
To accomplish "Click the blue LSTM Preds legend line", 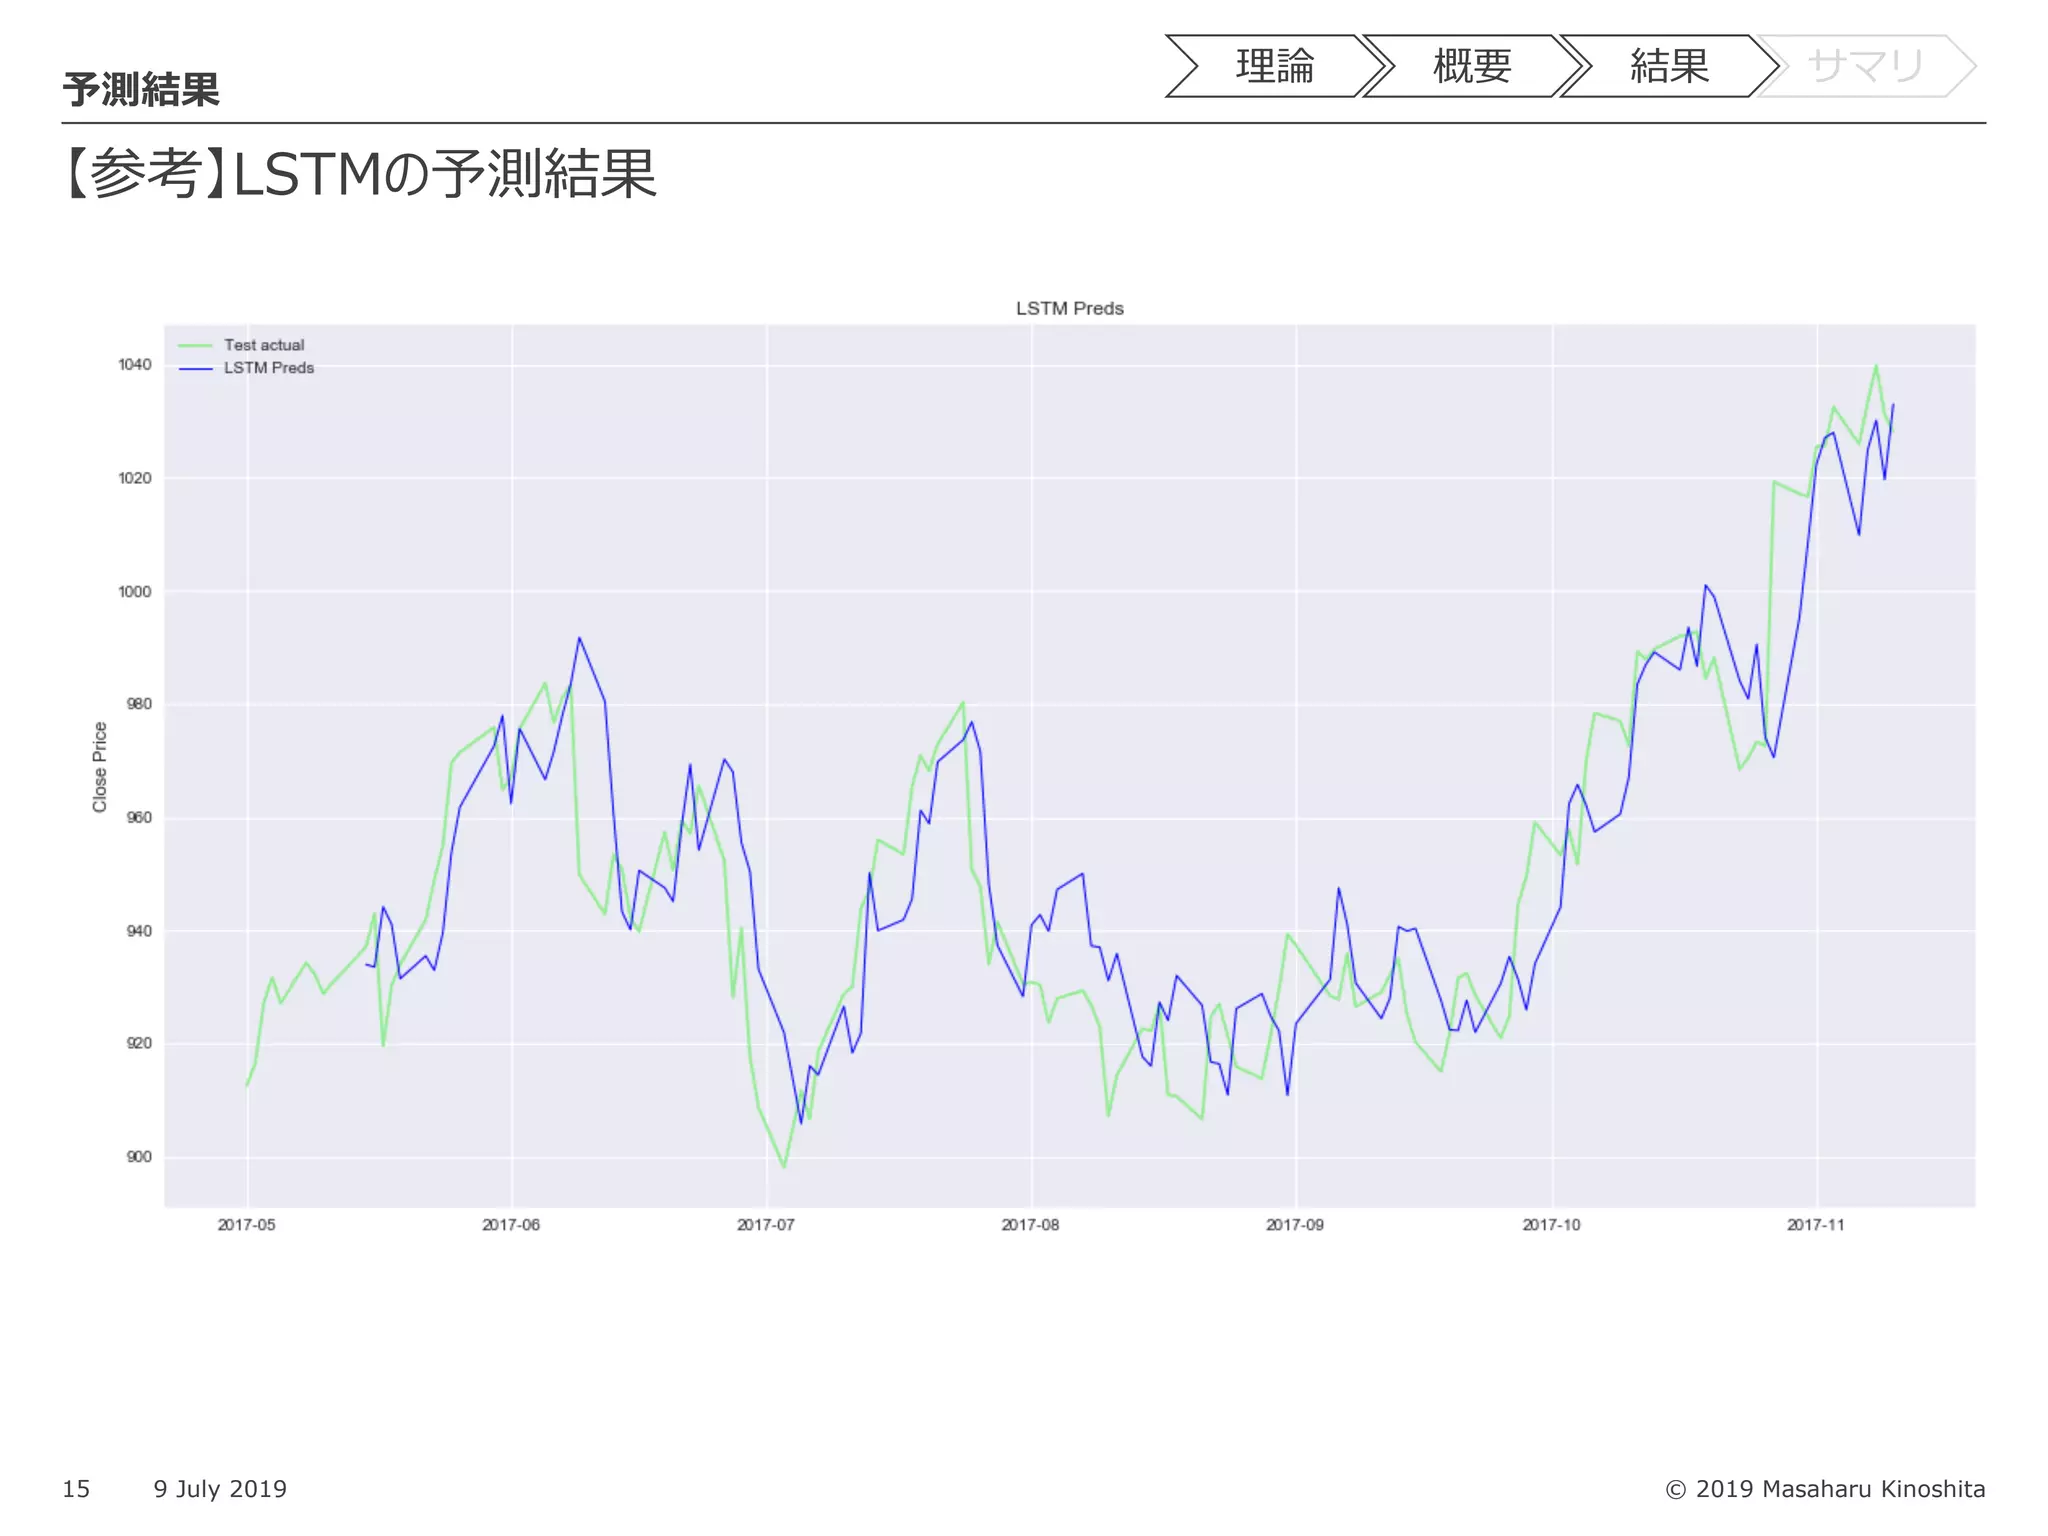I will point(195,369).
